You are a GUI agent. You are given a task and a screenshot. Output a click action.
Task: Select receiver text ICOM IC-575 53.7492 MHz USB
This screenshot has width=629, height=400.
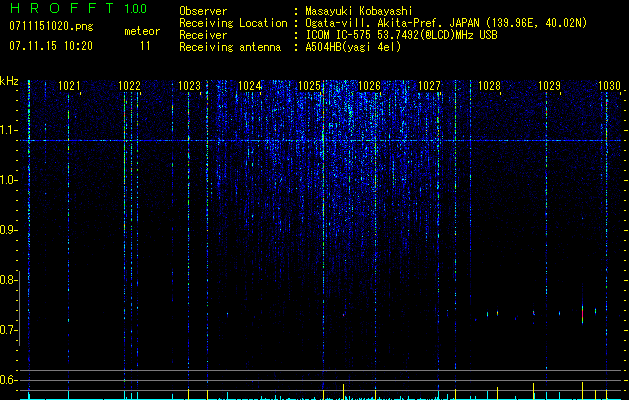401,35
